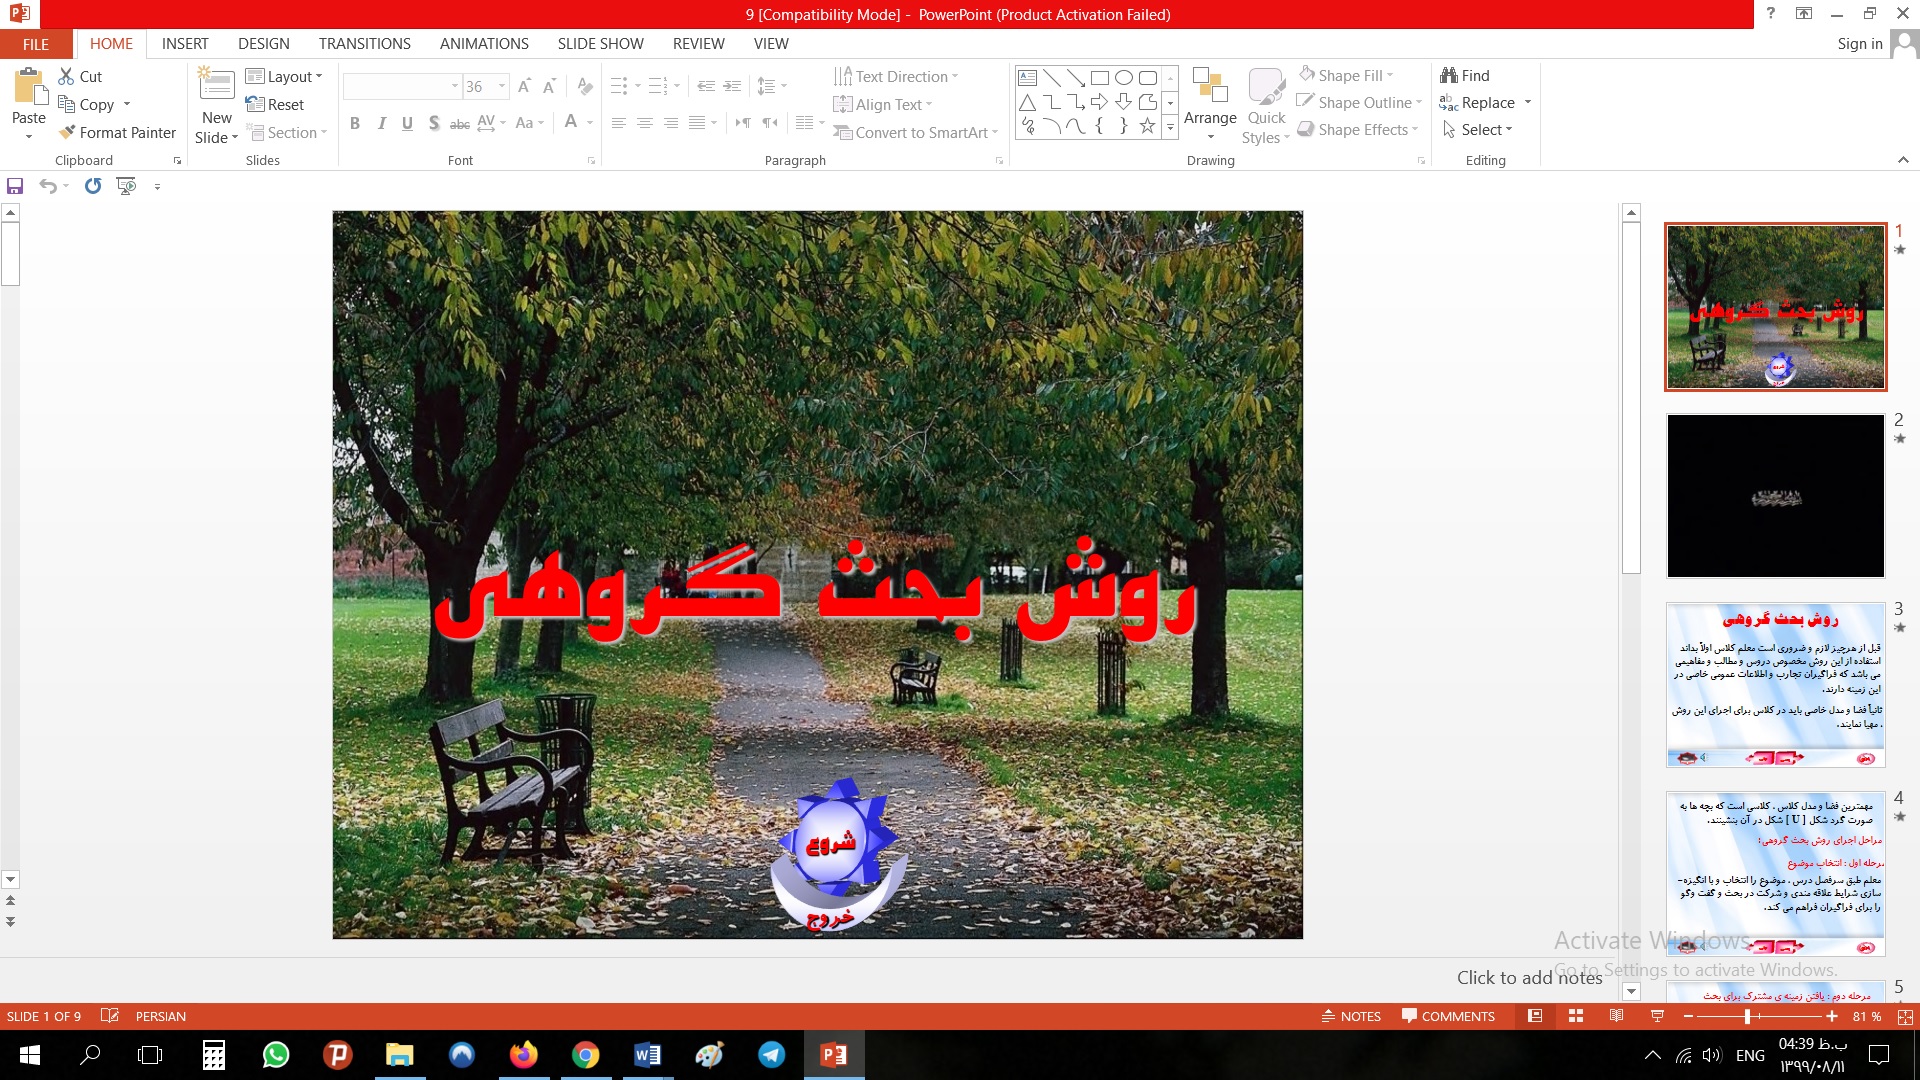Click the zoom slider handle in status bar
Image resolution: width=1920 pixels, height=1080 pixels.
click(x=1747, y=1016)
